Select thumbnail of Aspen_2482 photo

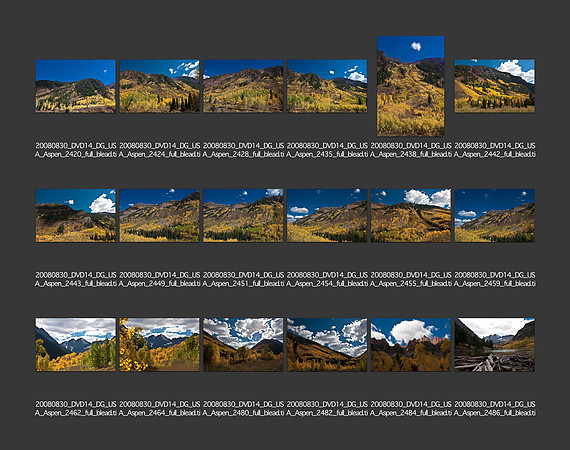point(327,345)
